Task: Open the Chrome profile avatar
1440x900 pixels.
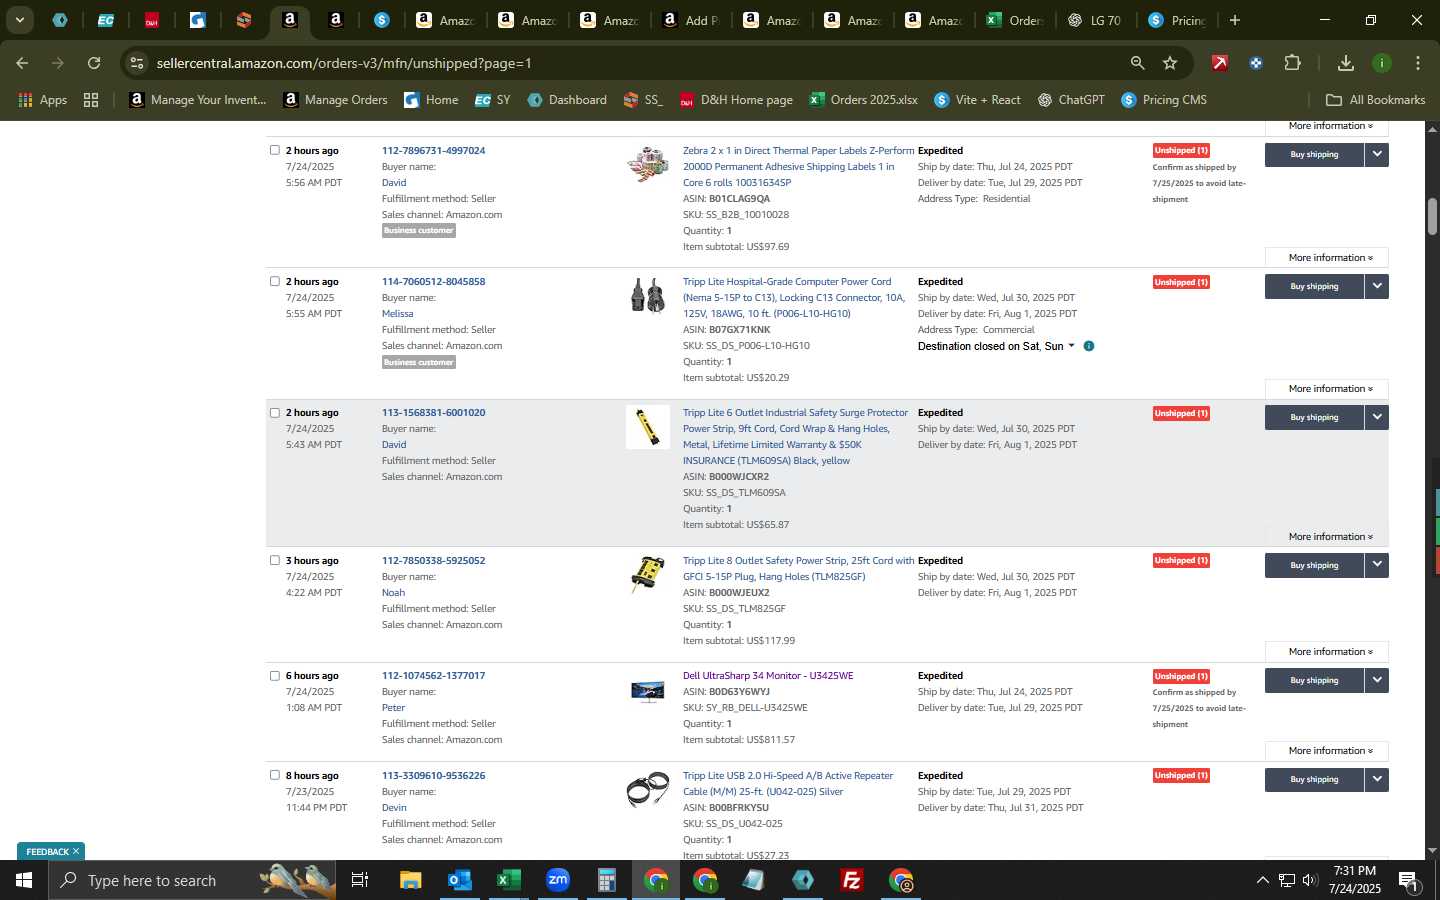Action: coord(1382,63)
